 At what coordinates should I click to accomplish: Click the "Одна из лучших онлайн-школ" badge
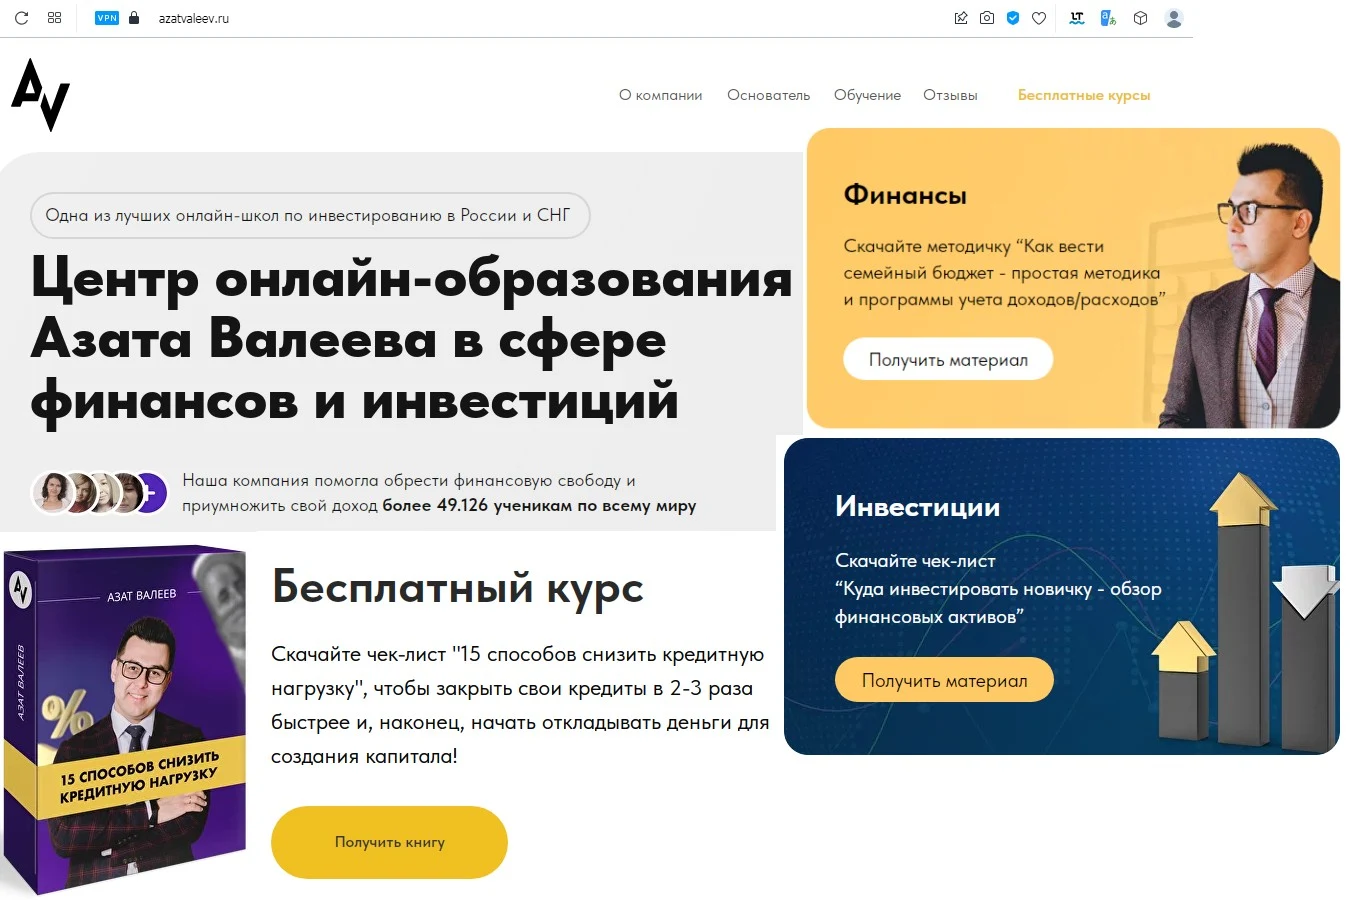point(310,215)
